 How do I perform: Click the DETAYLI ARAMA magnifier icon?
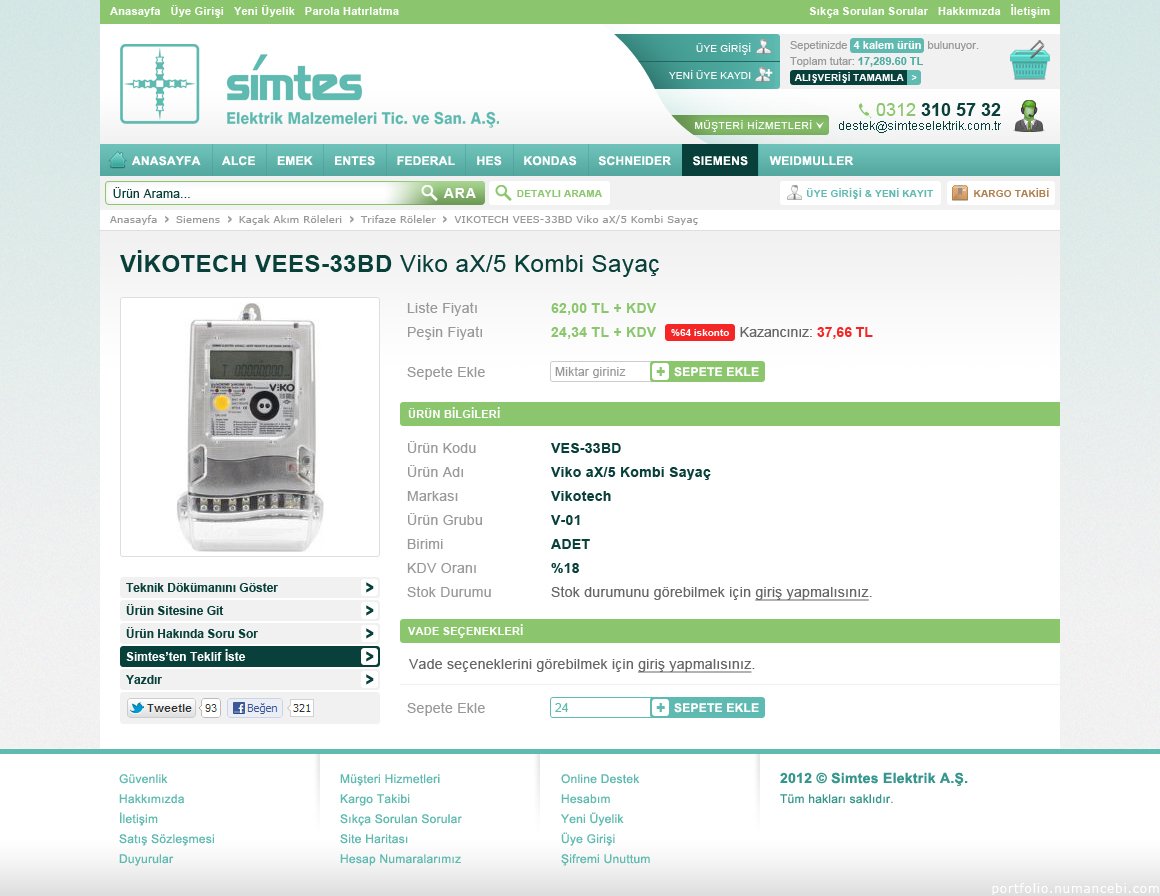pyautogui.click(x=503, y=193)
